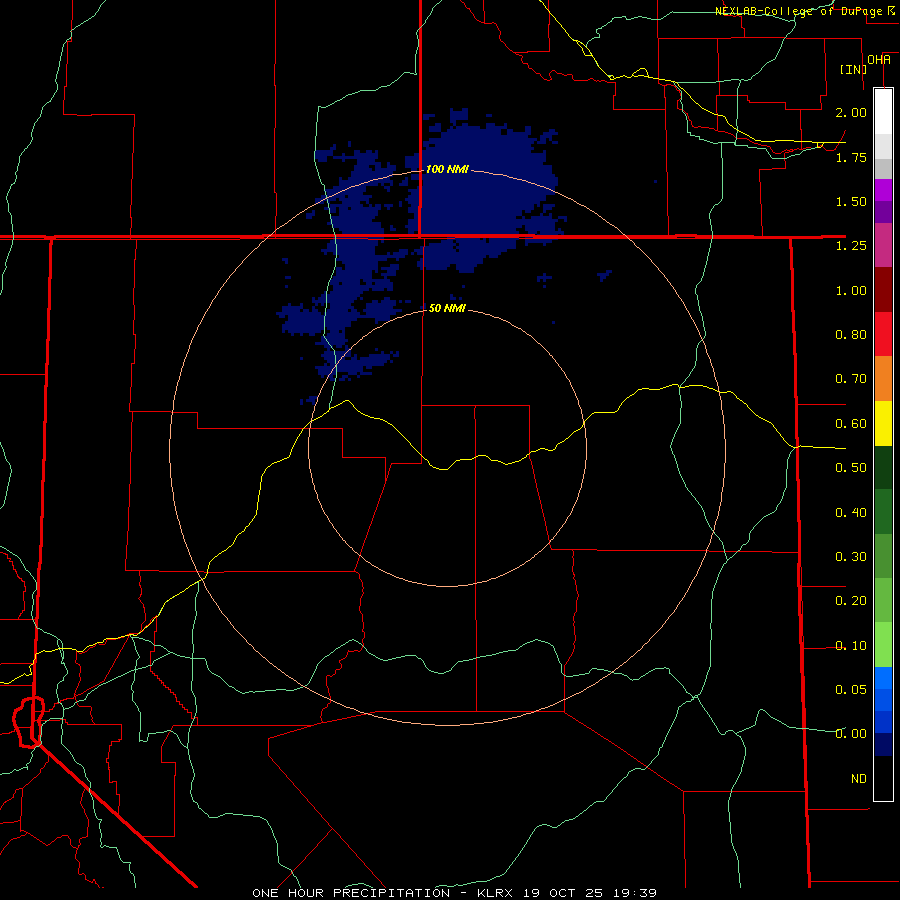The height and width of the screenshot is (900, 900).
Task: Select the bright magenta legend swatch
Action: pyautogui.click(x=883, y=190)
